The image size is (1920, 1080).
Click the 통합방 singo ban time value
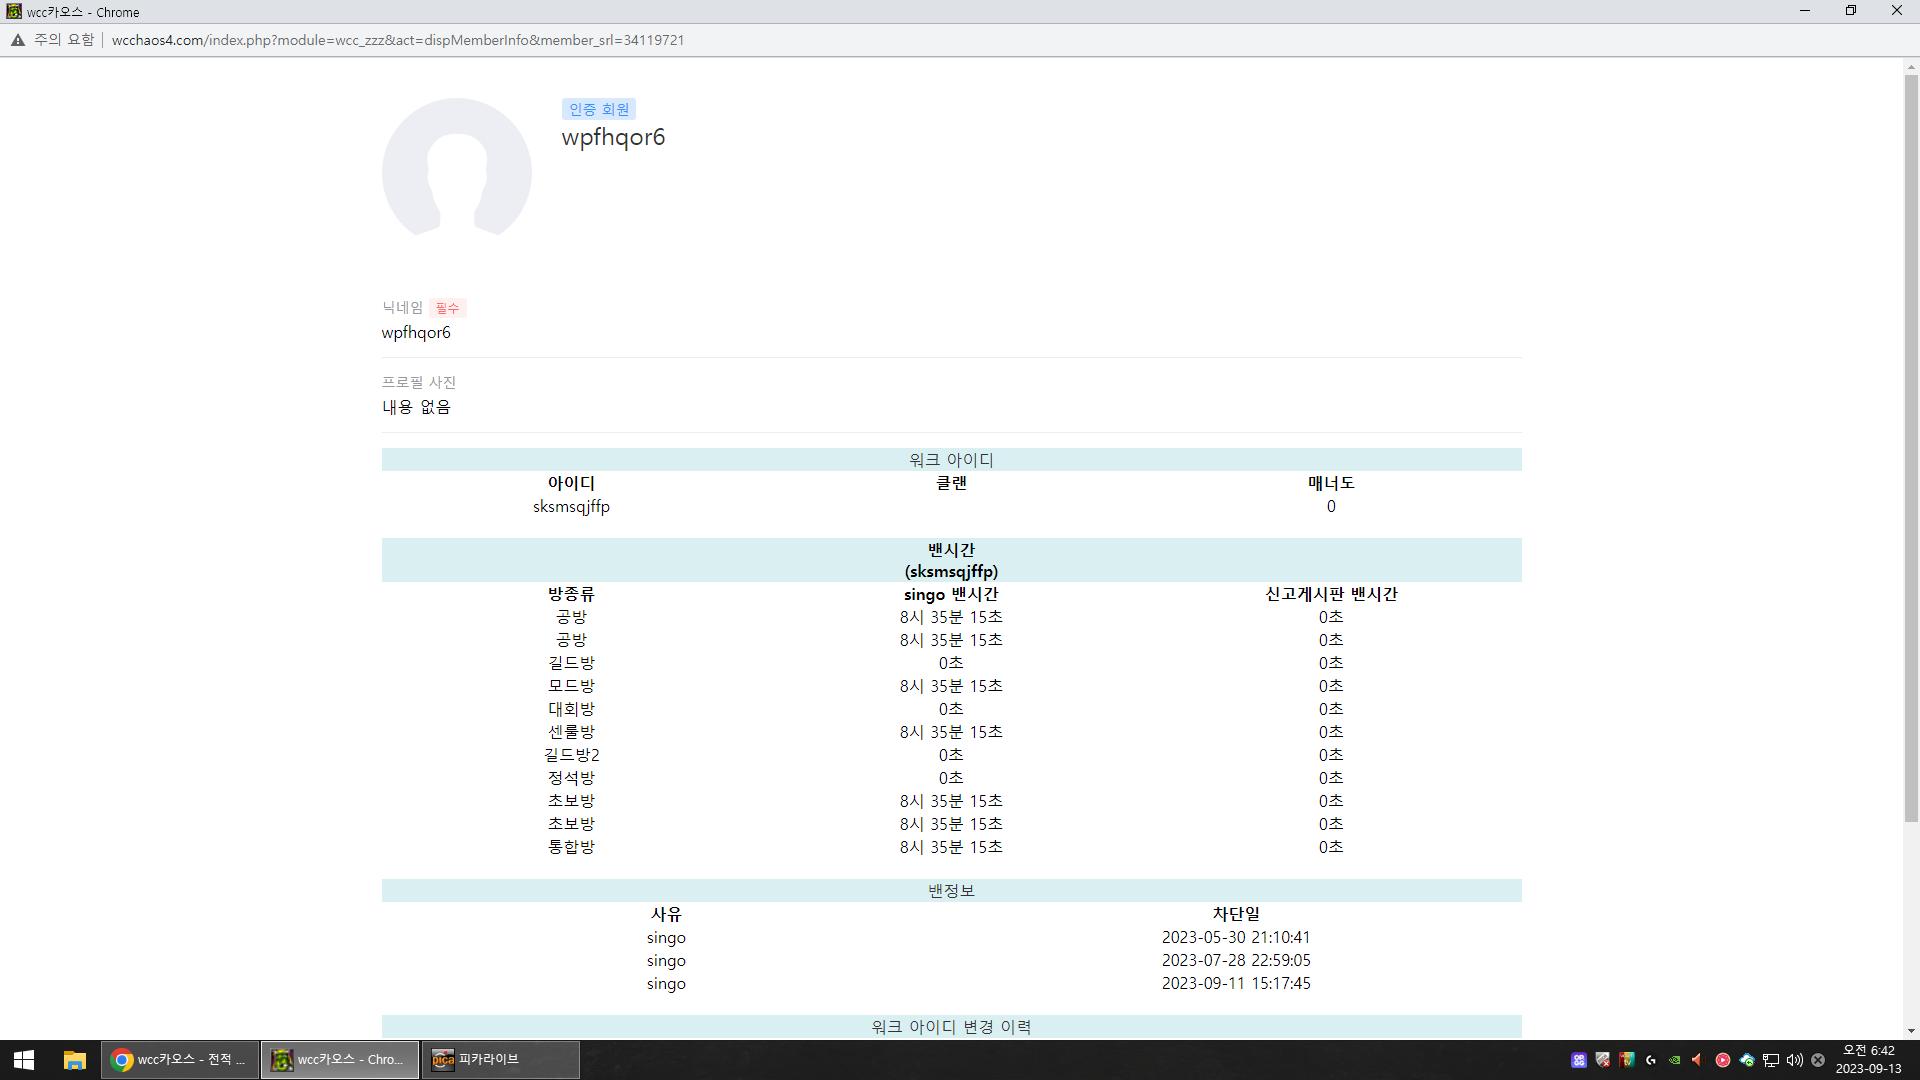pos(951,847)
